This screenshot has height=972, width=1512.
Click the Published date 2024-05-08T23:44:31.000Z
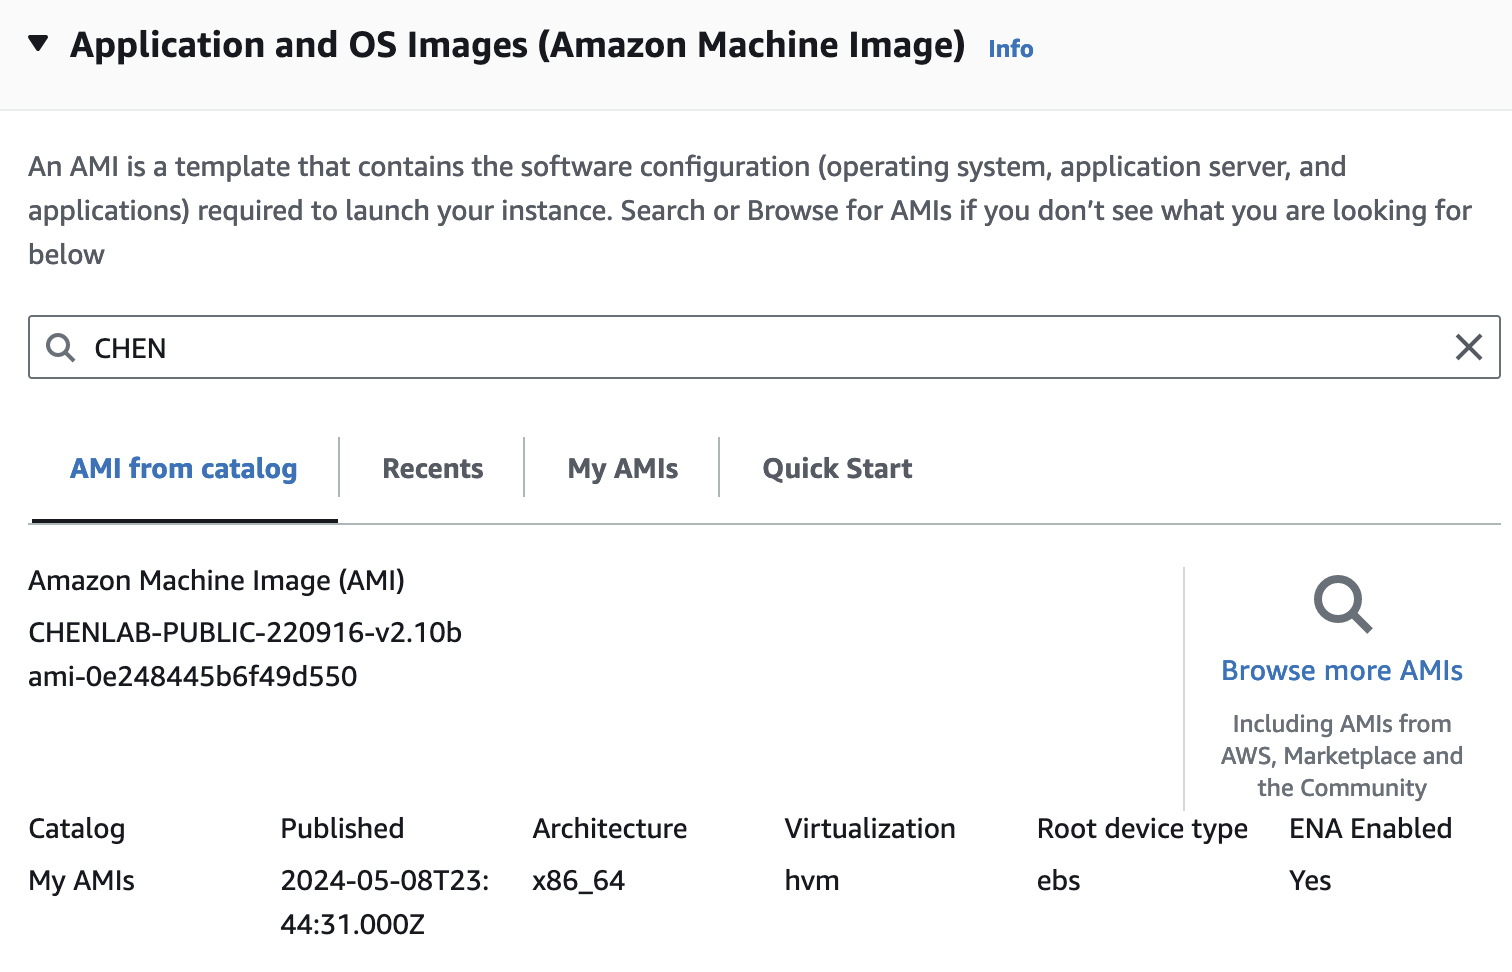click(384, 902)
